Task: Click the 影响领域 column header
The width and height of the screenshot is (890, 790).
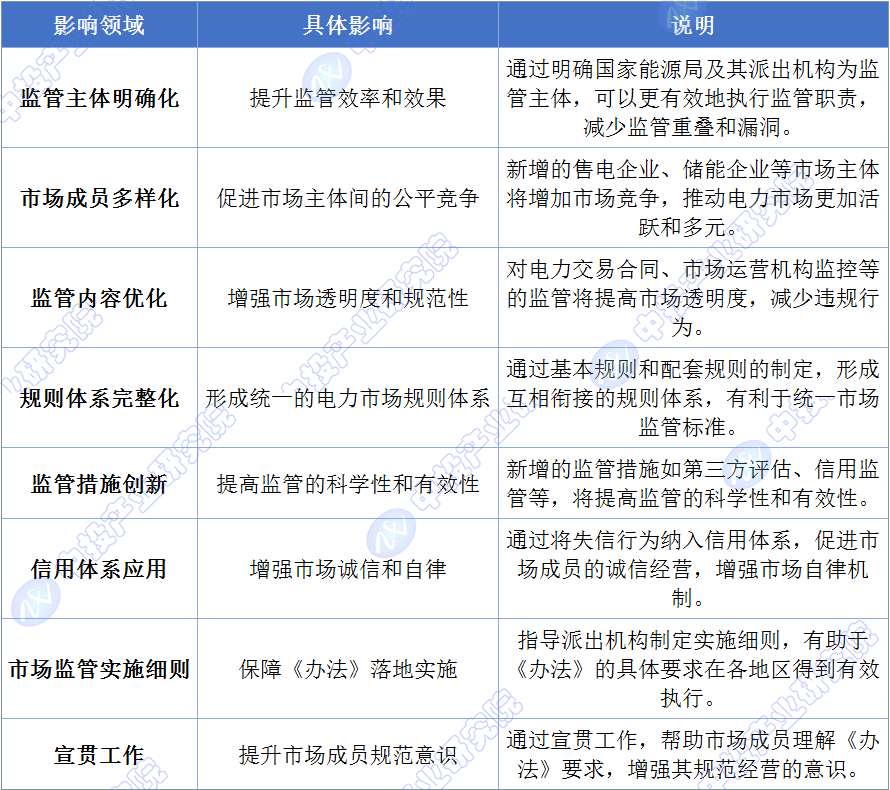Action: point(99,24)
